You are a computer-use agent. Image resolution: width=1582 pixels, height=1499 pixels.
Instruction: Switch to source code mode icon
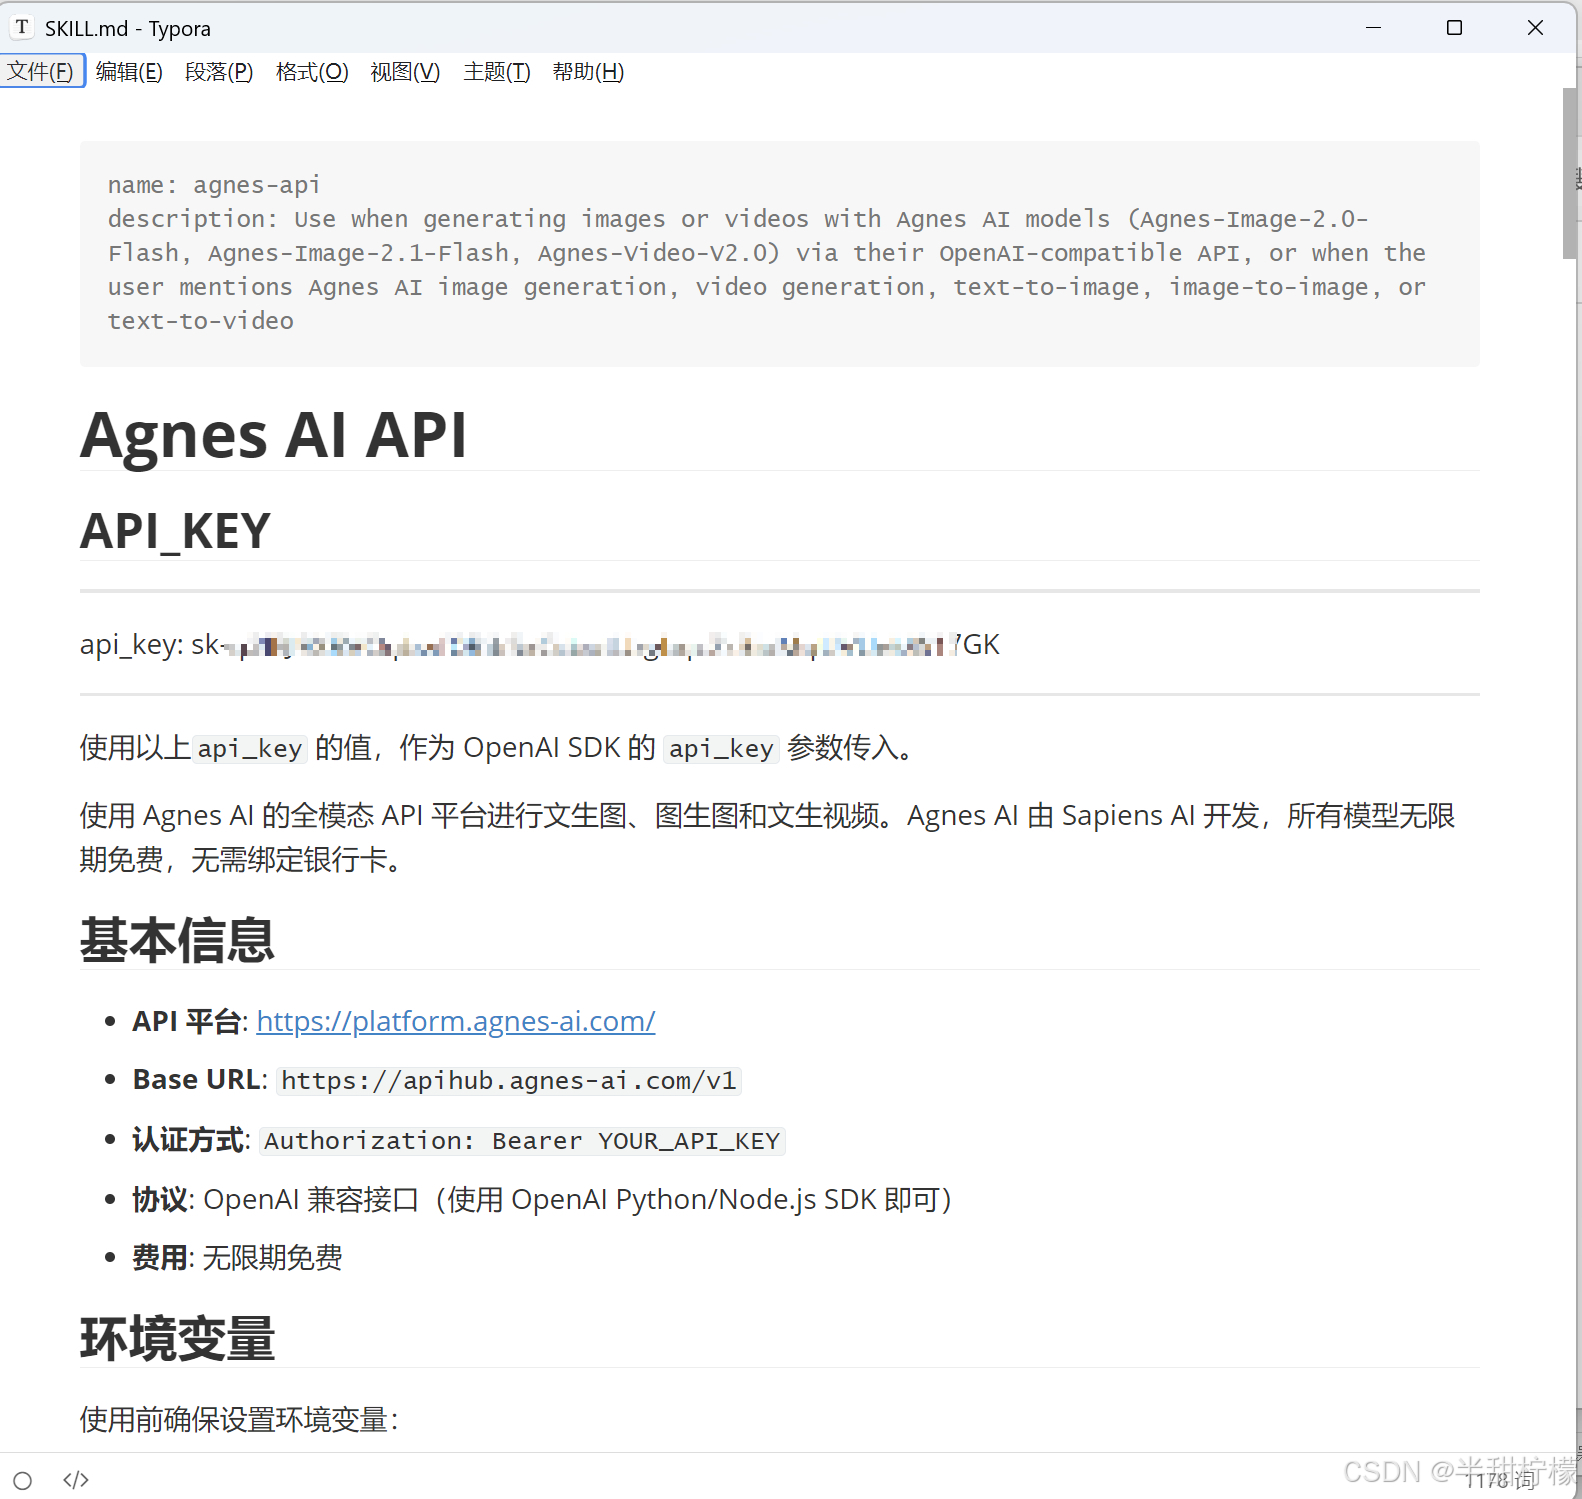point(76,1480)
